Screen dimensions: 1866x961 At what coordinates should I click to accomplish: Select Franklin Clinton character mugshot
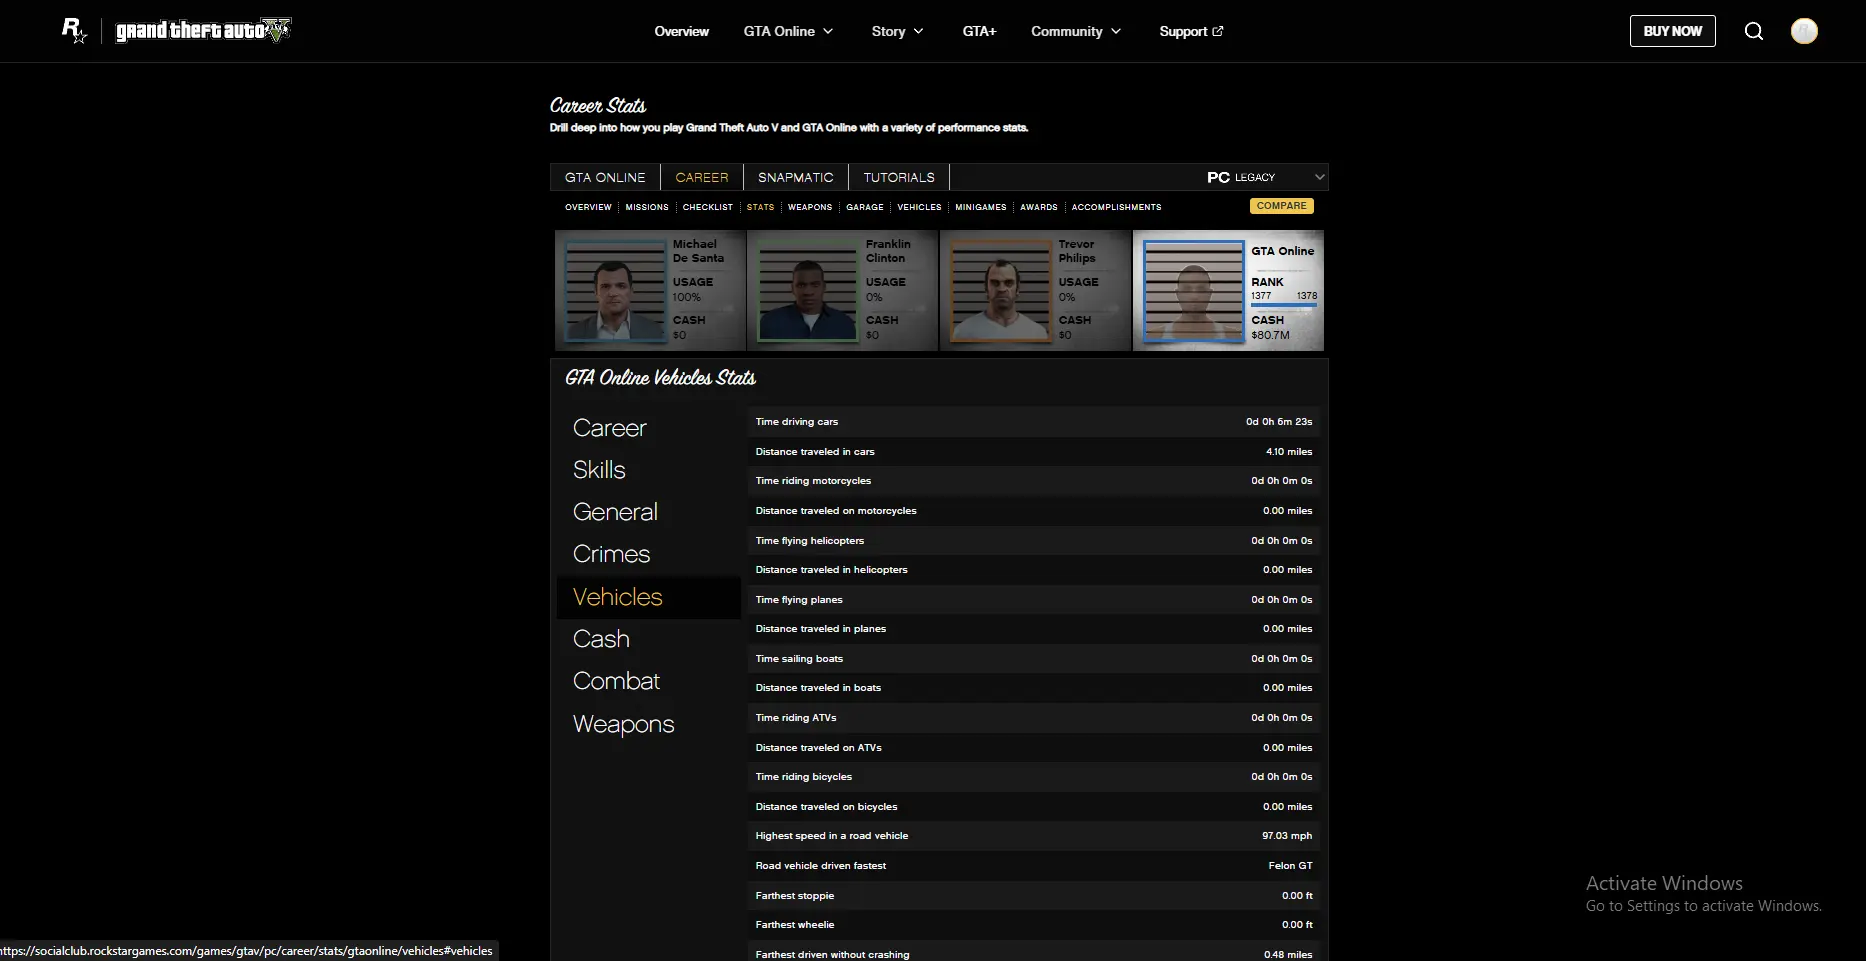click(807, 291)
